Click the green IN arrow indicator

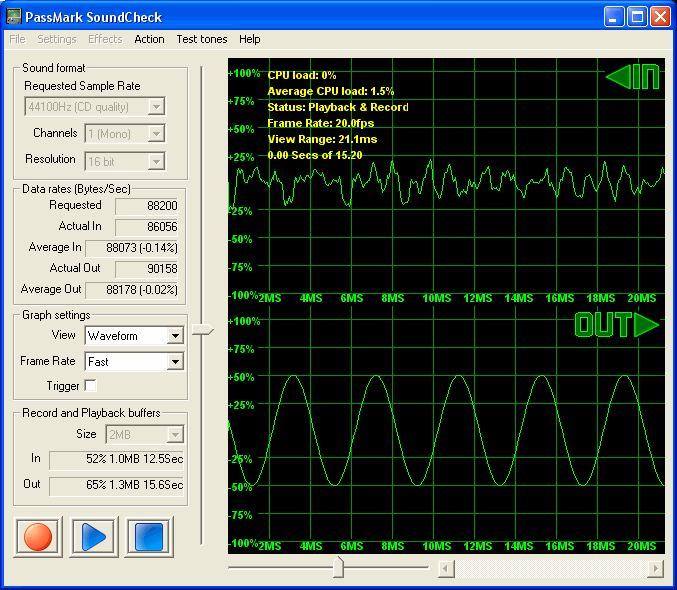(x=633, y=78)
